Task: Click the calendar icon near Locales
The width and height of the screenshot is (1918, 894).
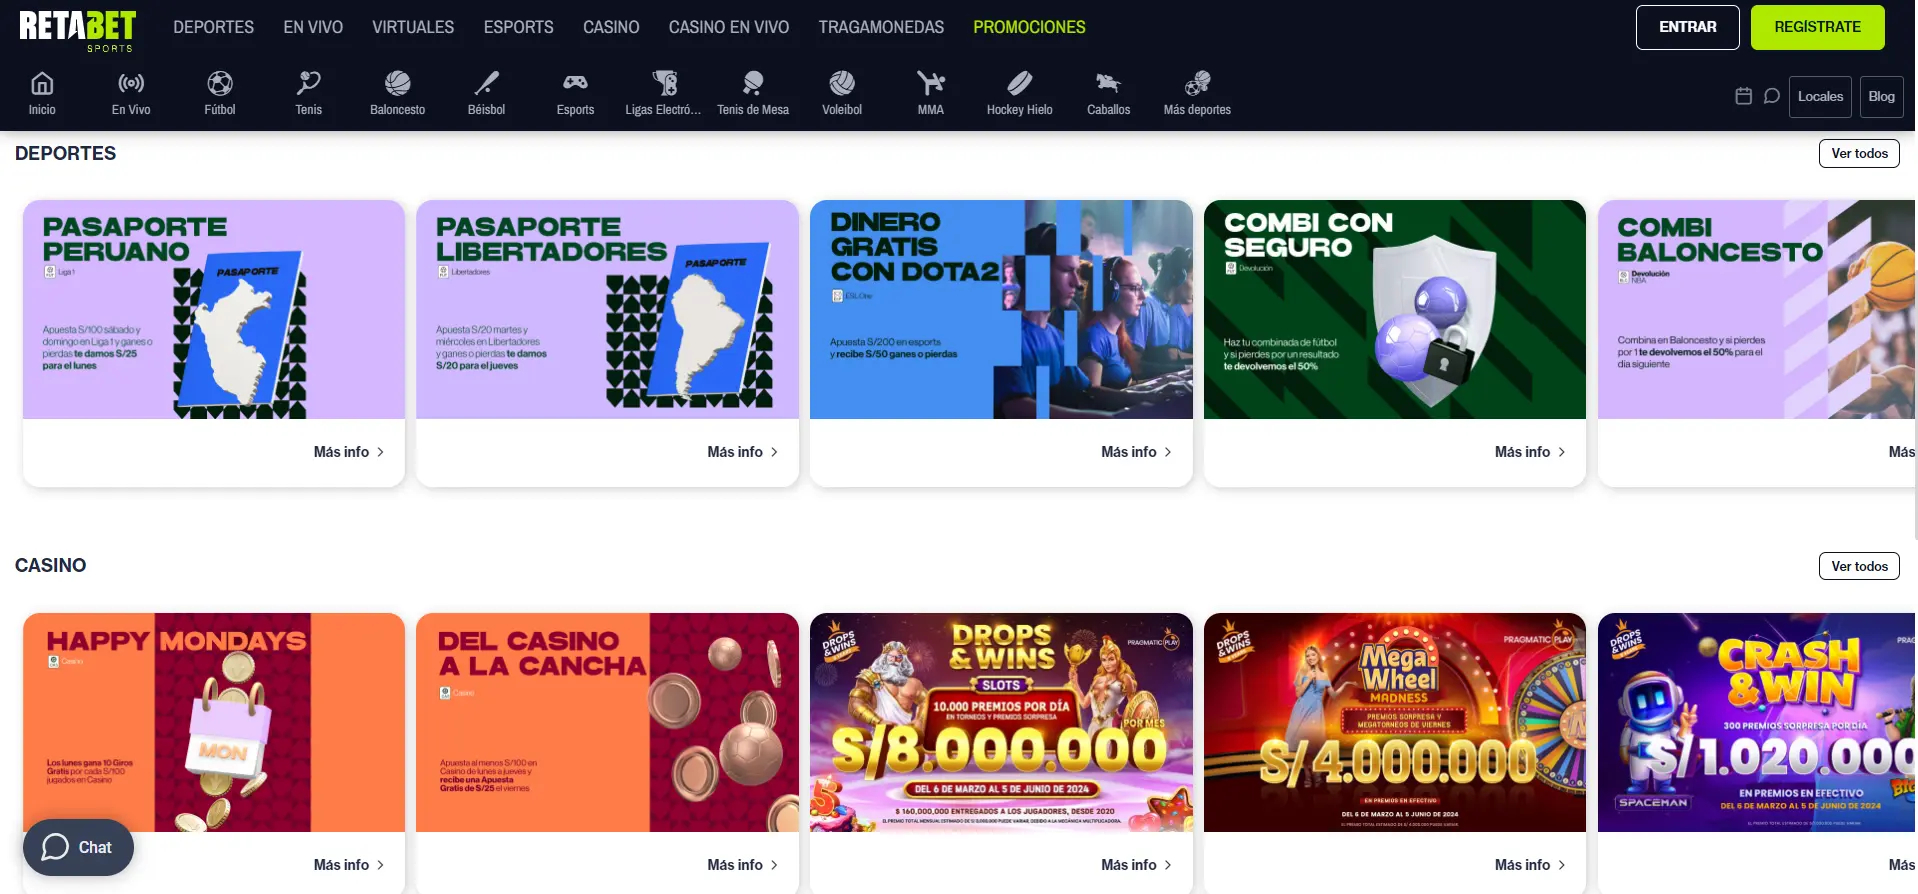Action: (x=1743, y=96)
